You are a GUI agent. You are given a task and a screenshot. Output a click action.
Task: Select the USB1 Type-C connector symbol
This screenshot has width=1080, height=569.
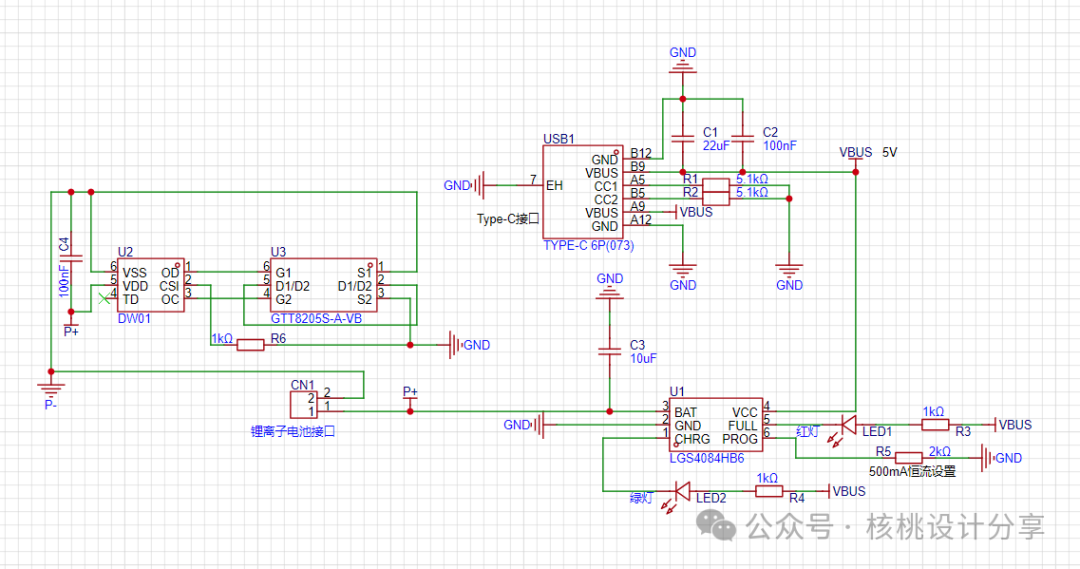pyautogui.click(x=583, y=192)
